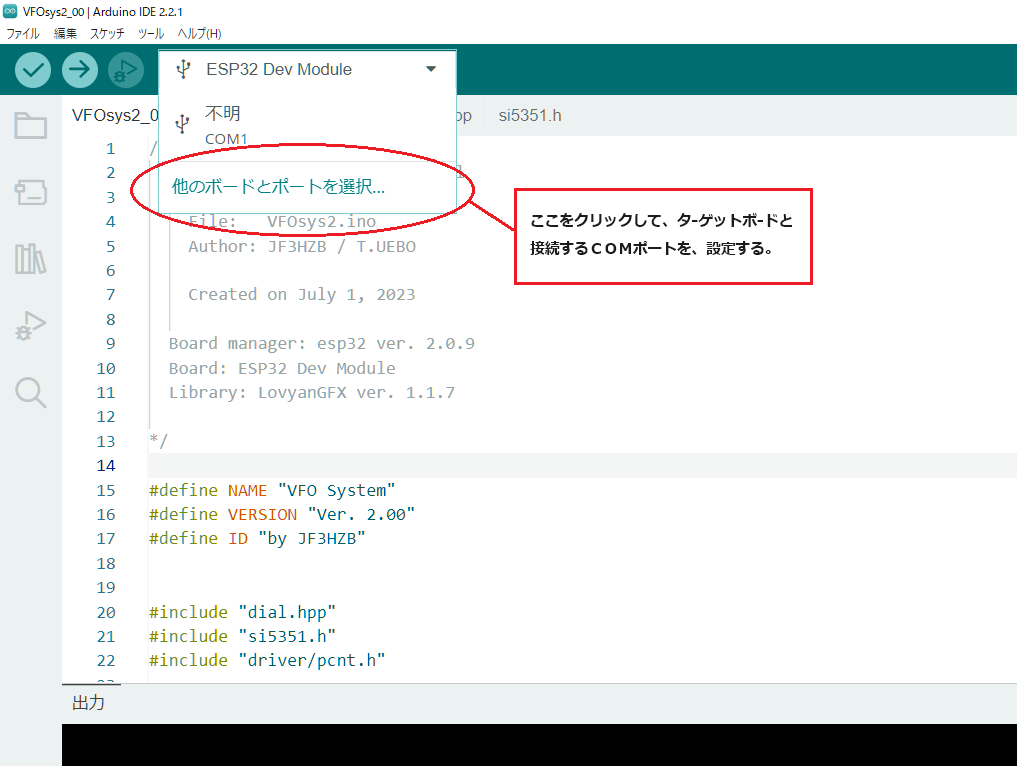This screenshot has width=1017, height=766.
Task: Click the Verify checkmark button
Action: (x=33, y=69)
